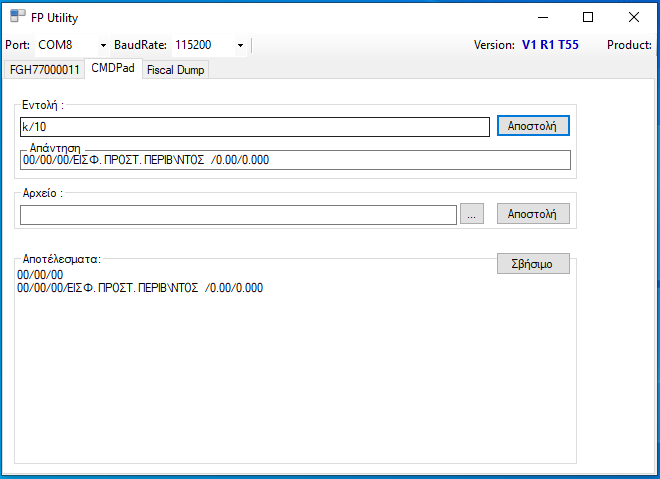Open the file browse '...' button

(x=473, y=214)
